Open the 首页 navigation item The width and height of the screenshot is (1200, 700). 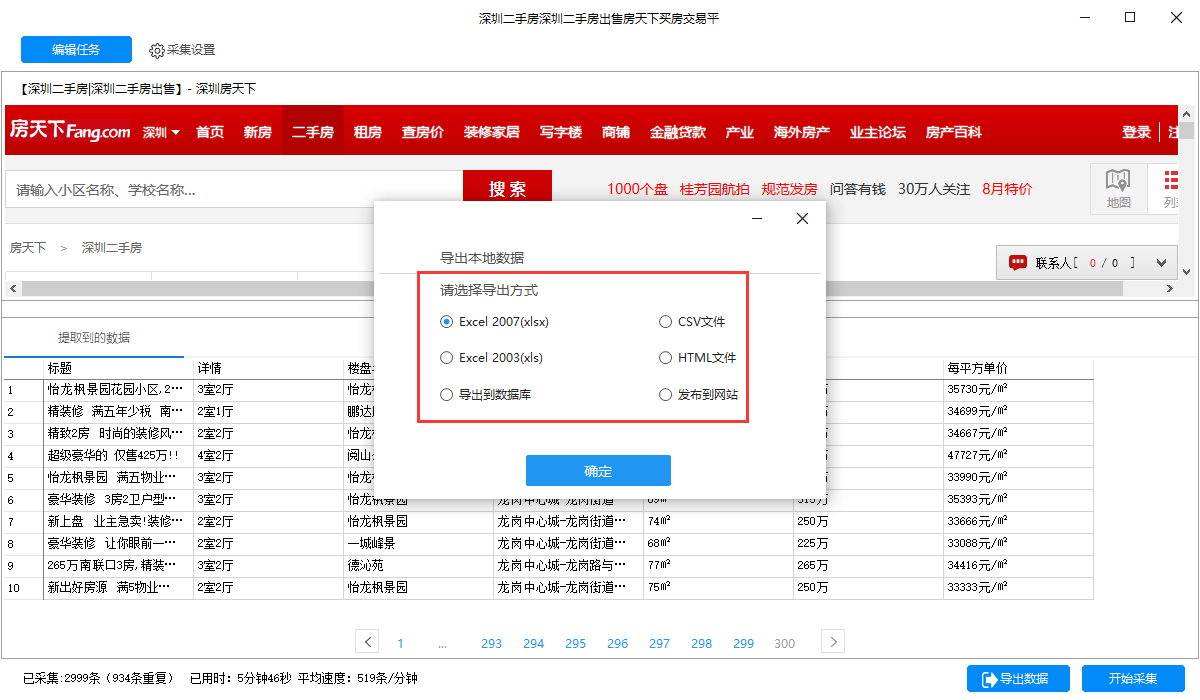[x=210, y=132]
